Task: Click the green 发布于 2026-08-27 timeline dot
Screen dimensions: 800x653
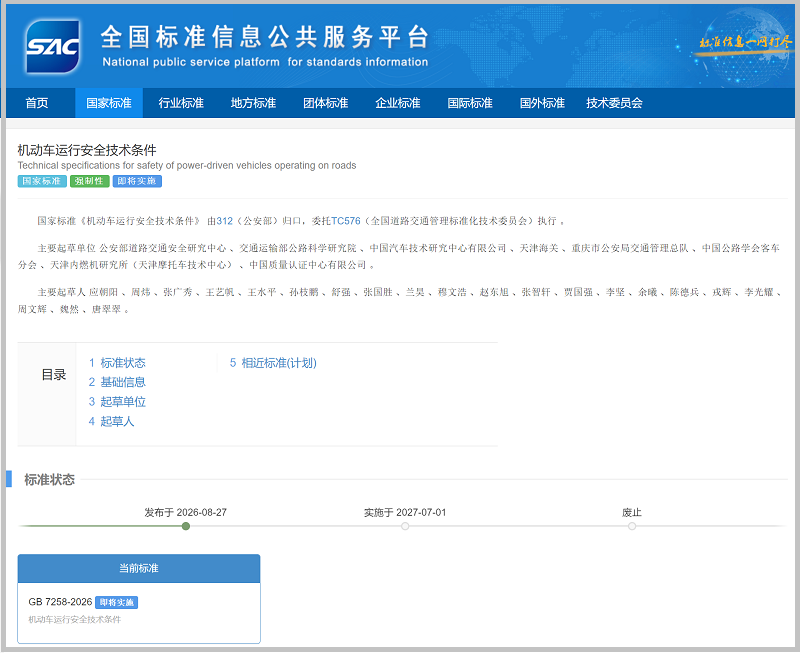Action: [x=186, y=526]
